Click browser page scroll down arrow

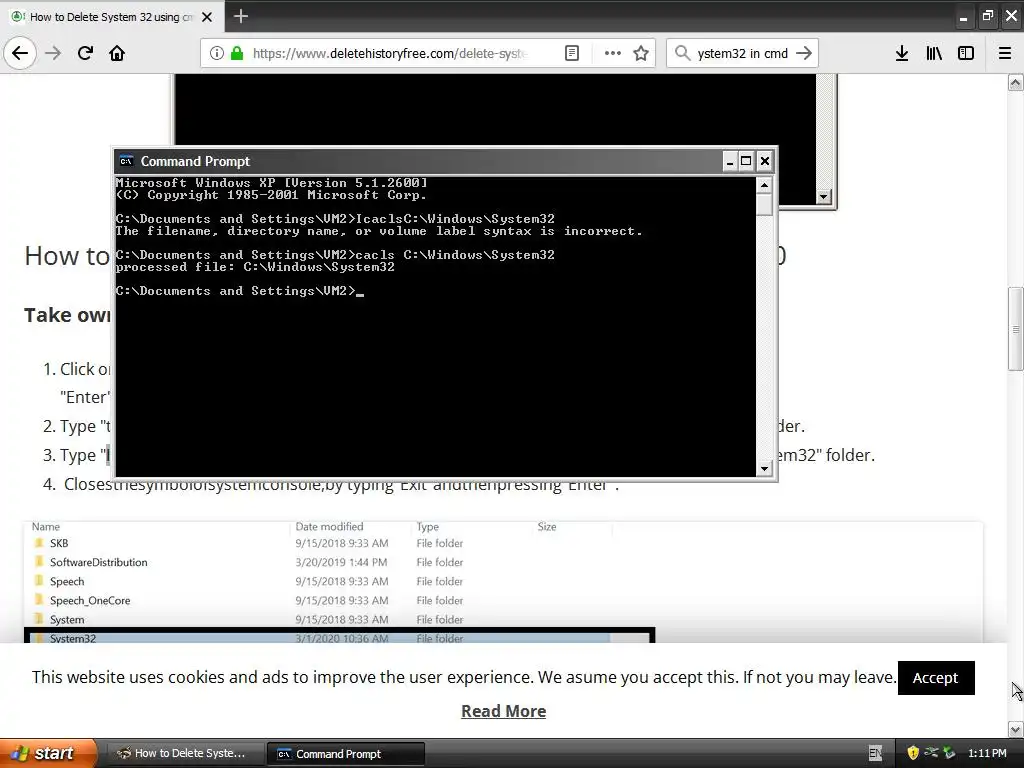point(1015,729)
